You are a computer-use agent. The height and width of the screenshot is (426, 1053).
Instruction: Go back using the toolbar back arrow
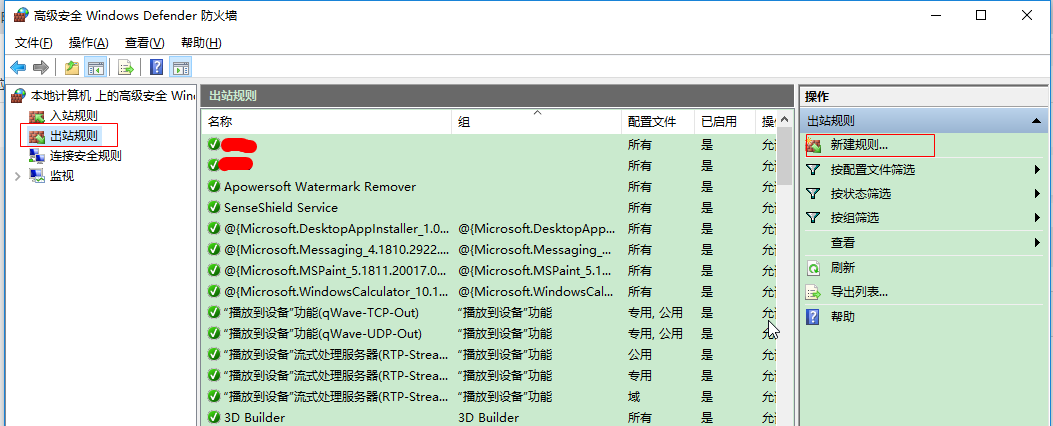[18, 67]
